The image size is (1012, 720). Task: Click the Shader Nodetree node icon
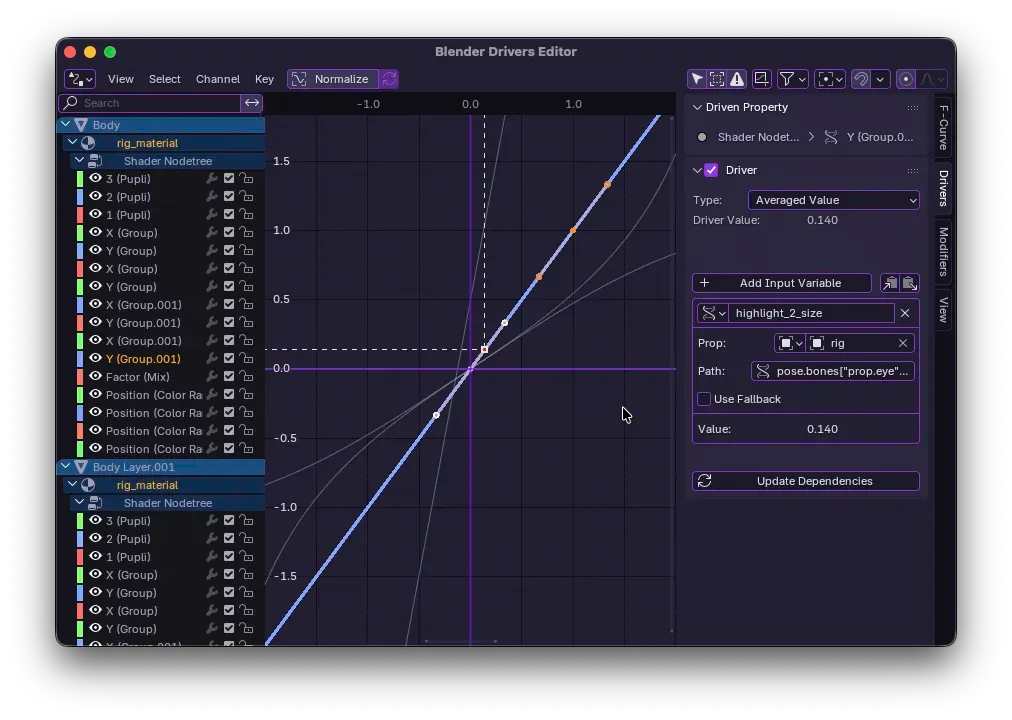(x=95, y=160)
